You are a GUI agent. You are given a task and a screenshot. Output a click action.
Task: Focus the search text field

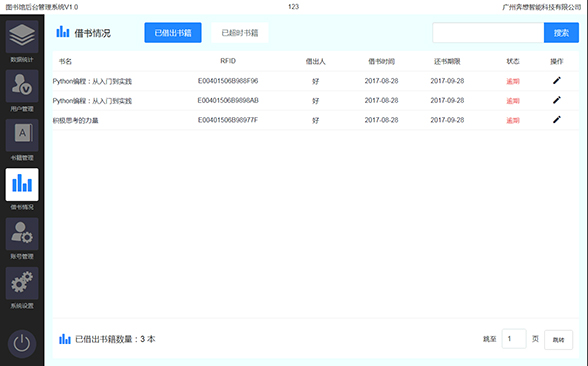tap(488, 33)
